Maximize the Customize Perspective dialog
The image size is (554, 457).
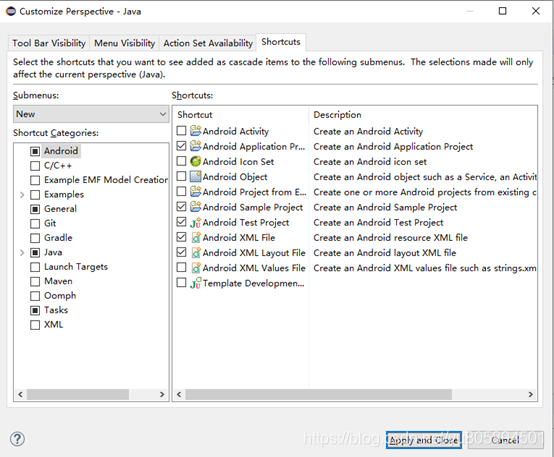click(502, 11)
